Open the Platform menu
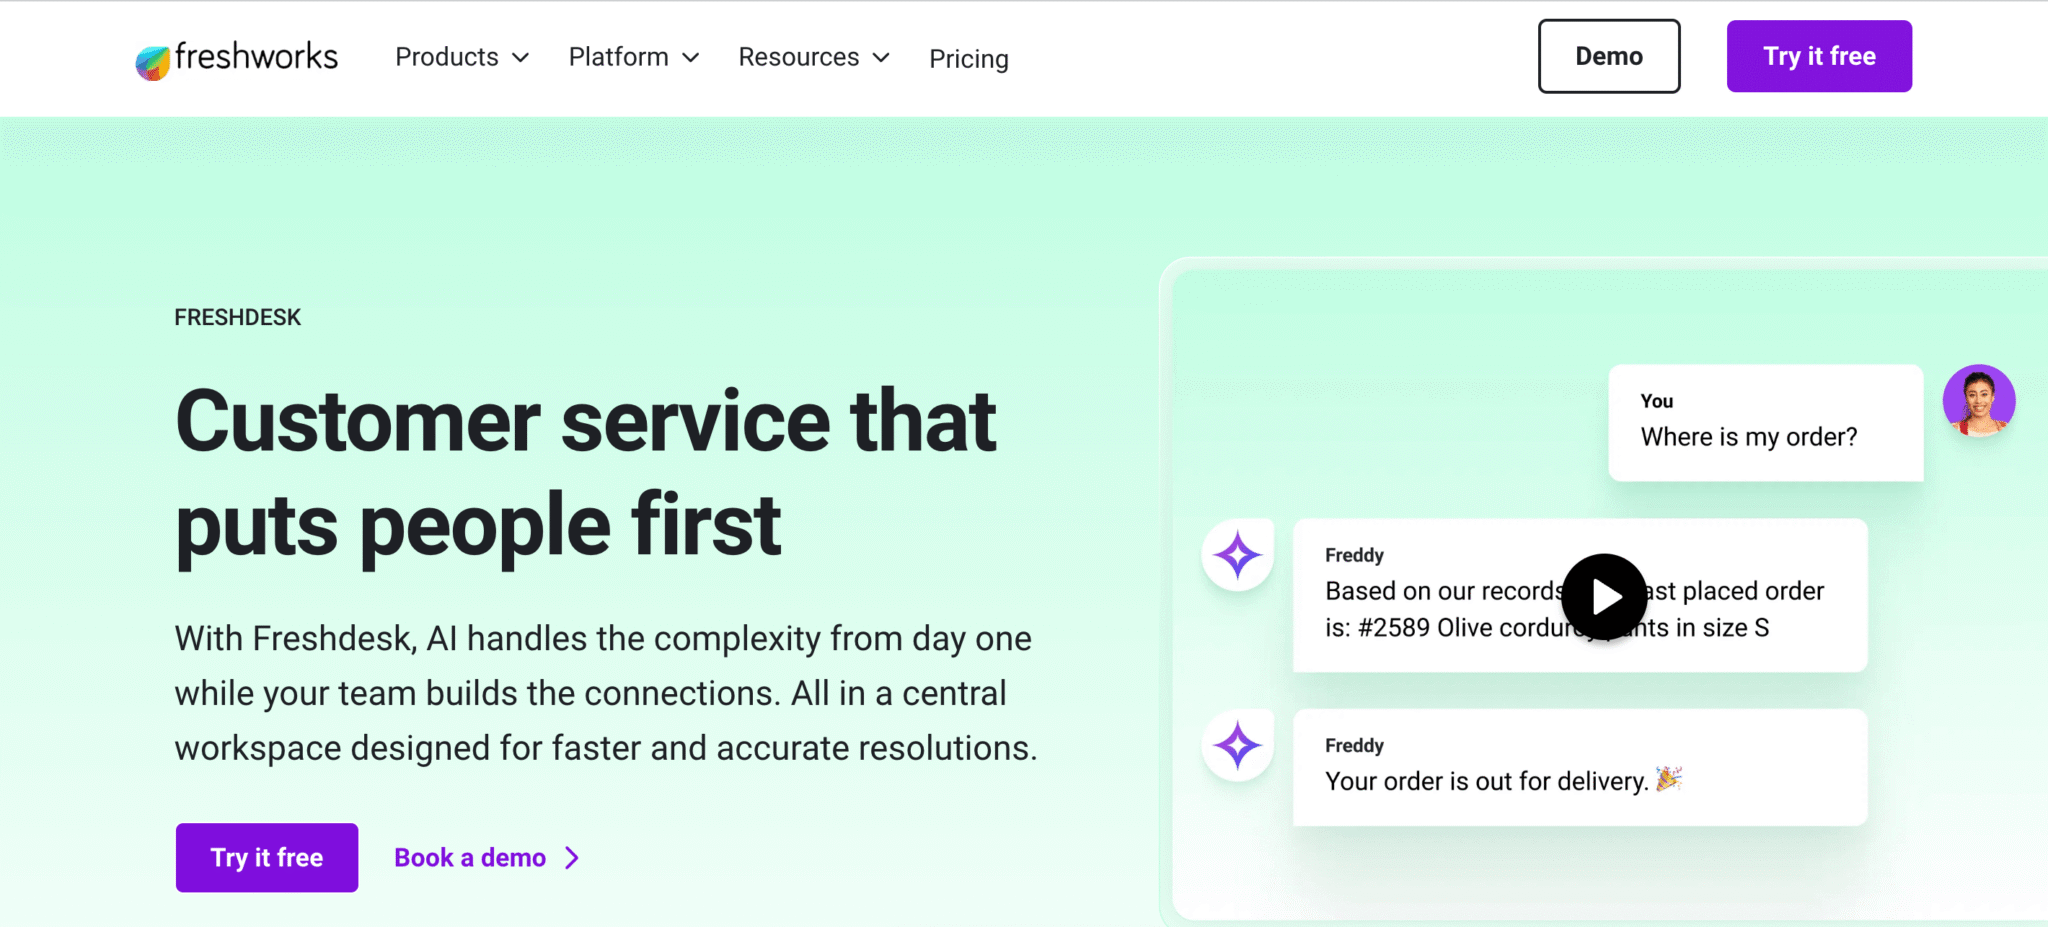The image size is (2048, 927). pyautogui.click(x=634, y=57)
